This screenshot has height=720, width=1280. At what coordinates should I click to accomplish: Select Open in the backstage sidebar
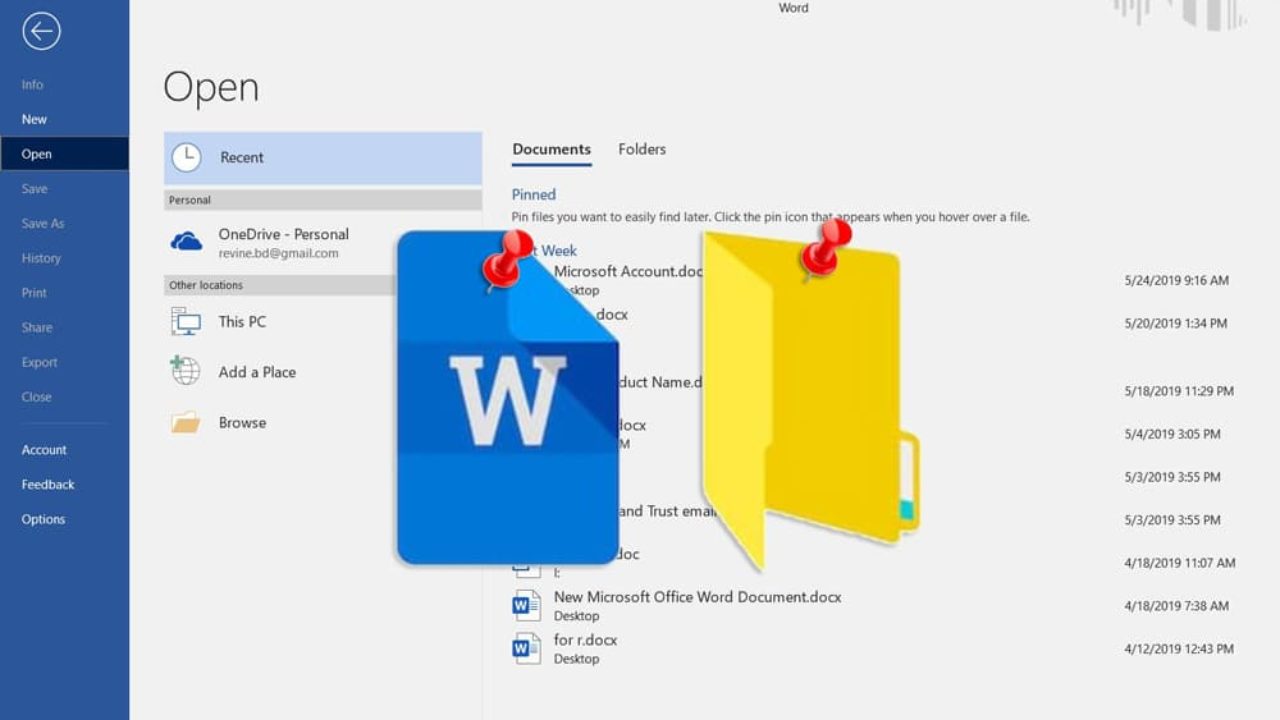(x=64, y=154)
